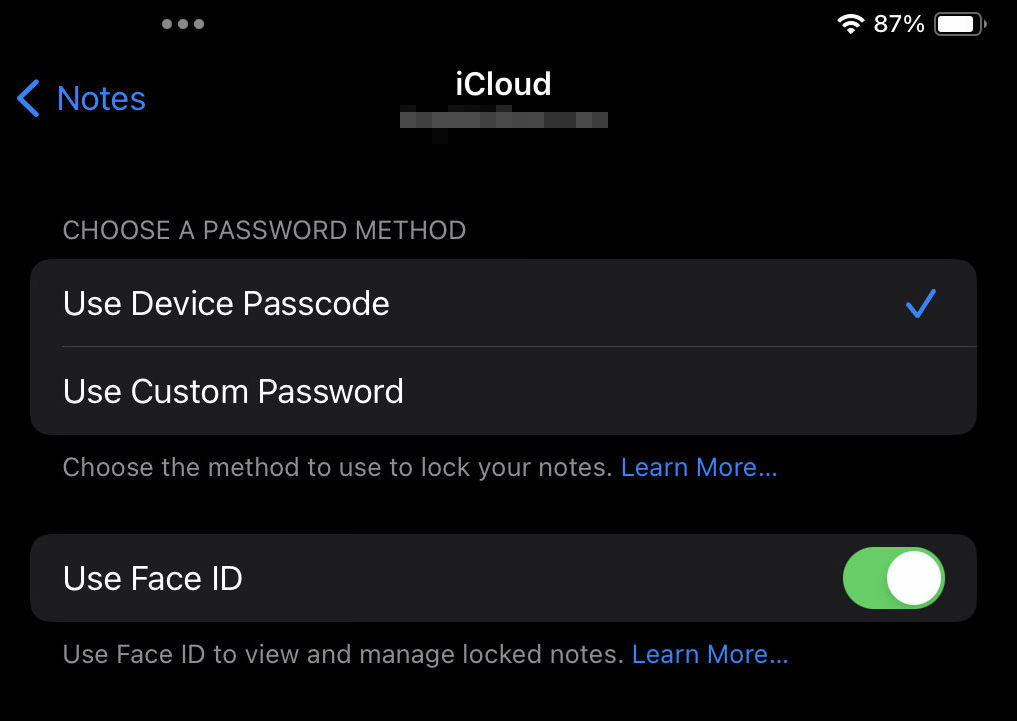
Task: Tap empty space in the Custom Password row
Action: [688, 391]
